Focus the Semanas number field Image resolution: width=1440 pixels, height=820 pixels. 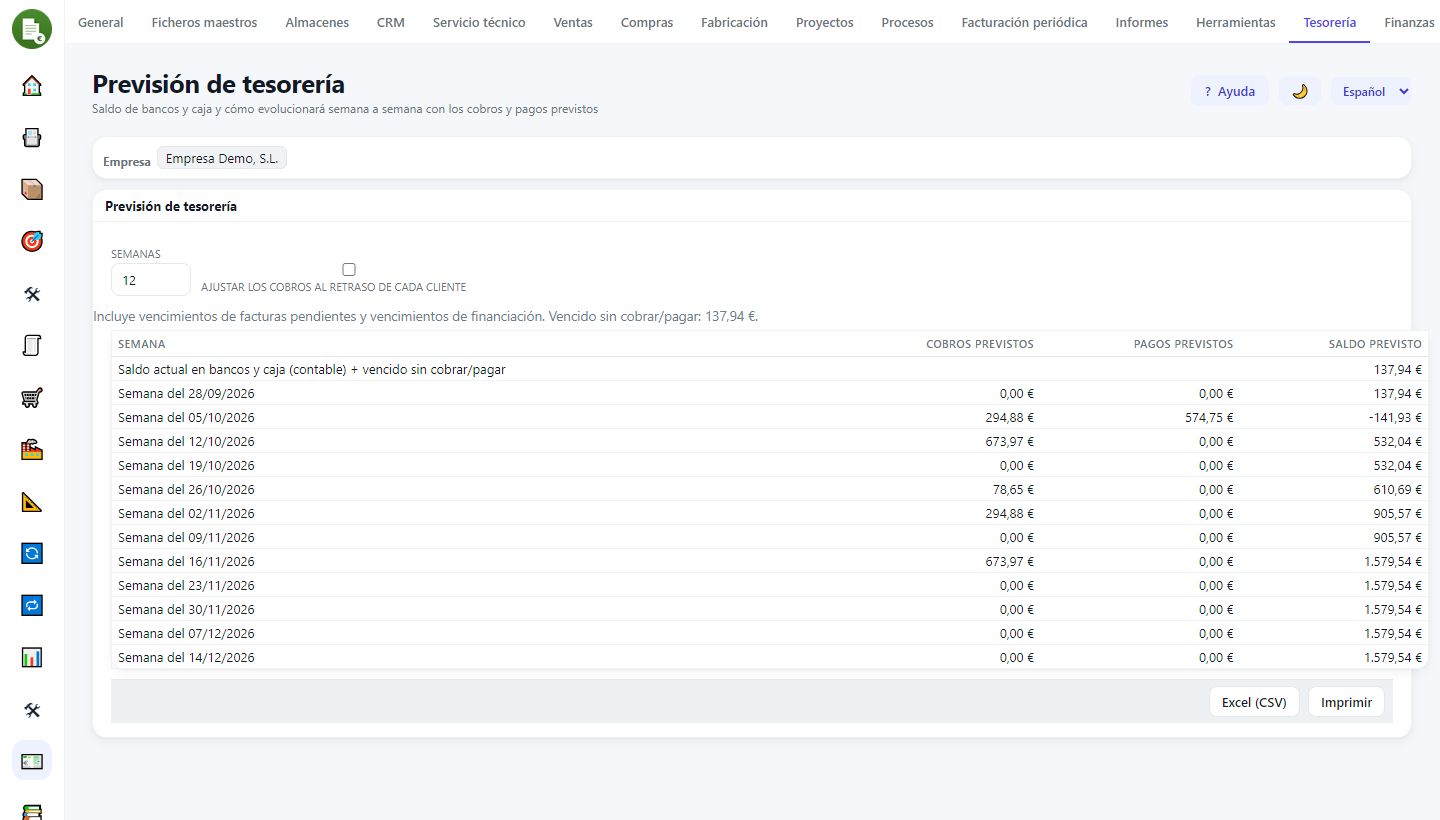pos(150,280)
